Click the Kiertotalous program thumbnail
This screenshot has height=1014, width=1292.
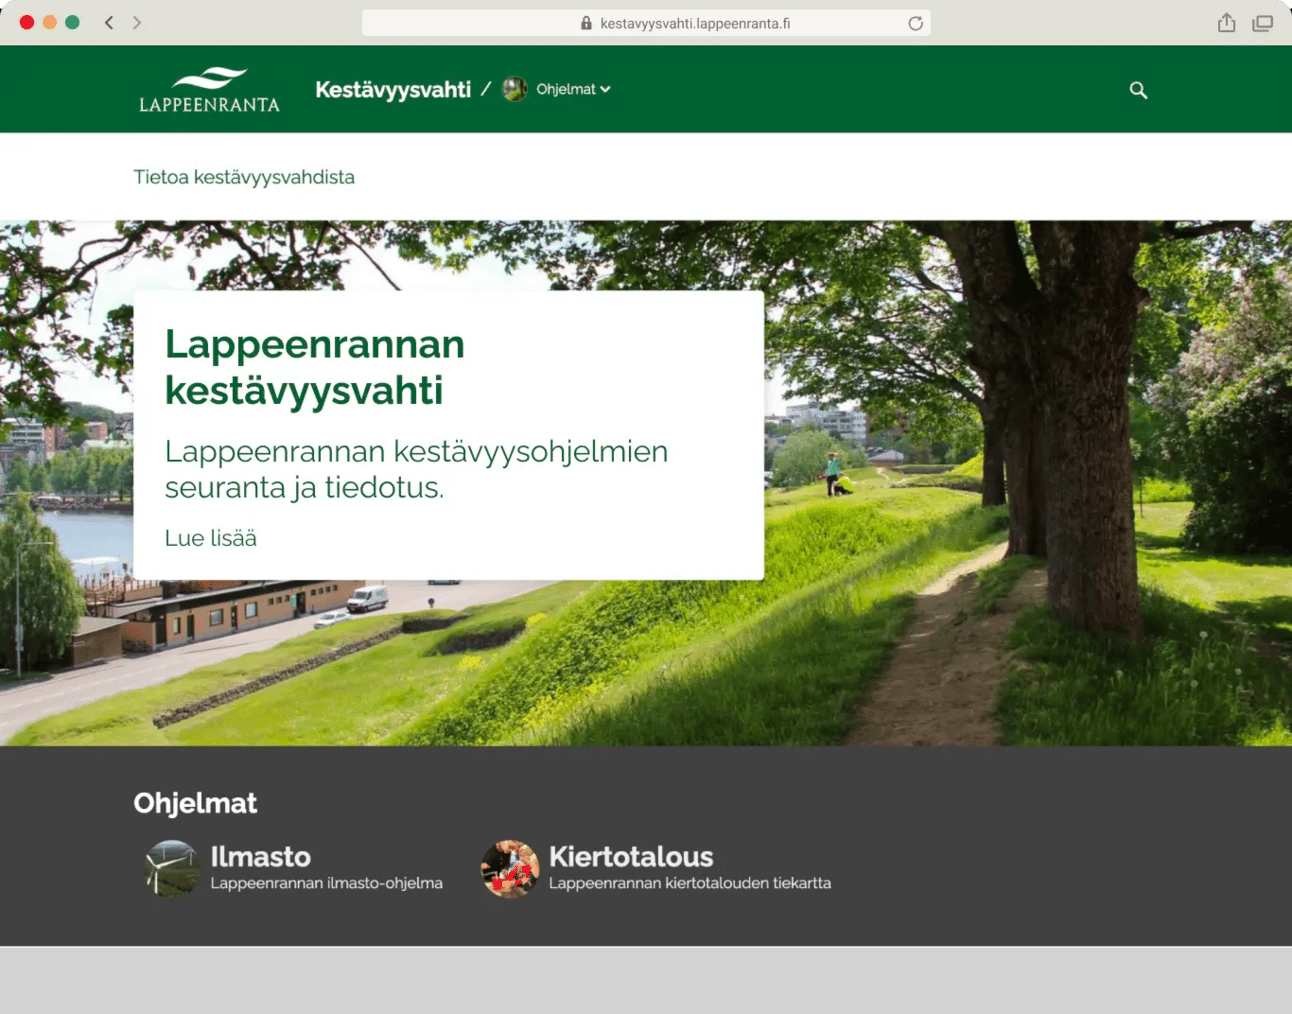click(x=510, y=869)
